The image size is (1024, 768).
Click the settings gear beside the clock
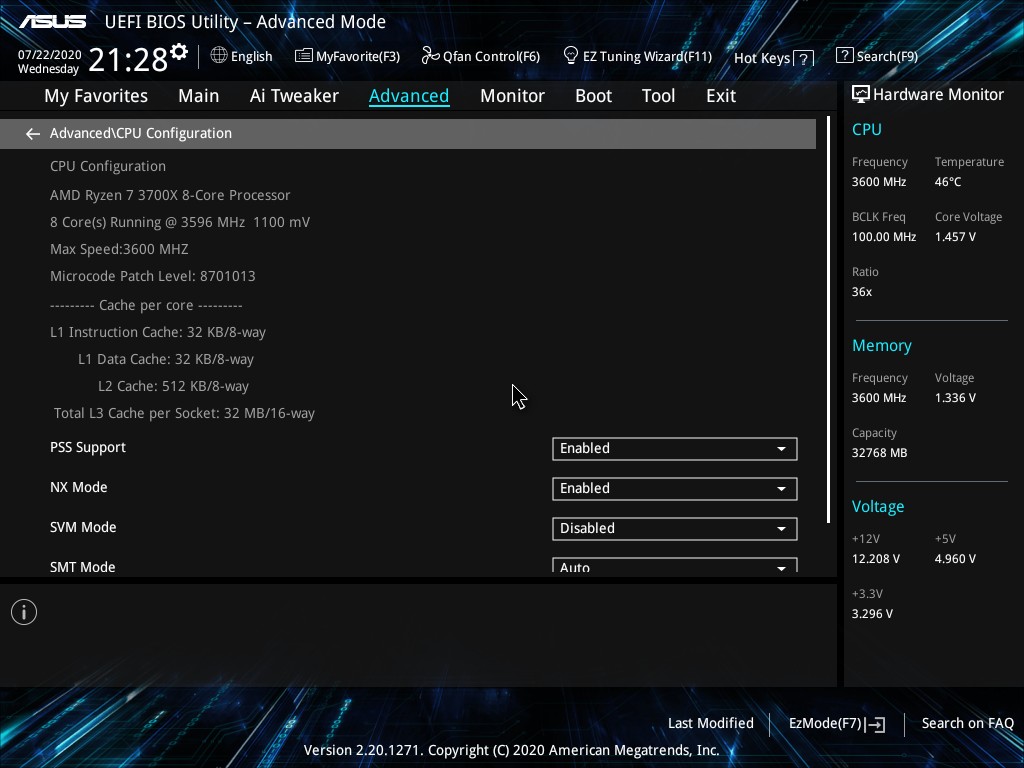pyautogui.click(x=179, y=52)
